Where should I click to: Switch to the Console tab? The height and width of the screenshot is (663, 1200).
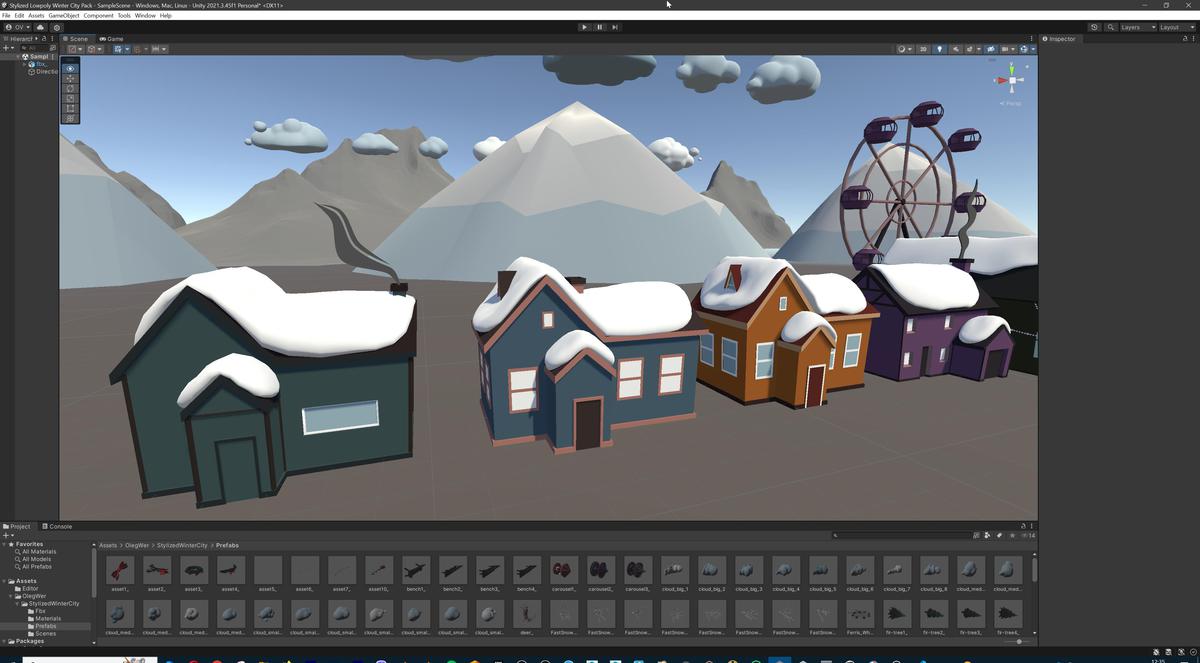pos(56,526)
